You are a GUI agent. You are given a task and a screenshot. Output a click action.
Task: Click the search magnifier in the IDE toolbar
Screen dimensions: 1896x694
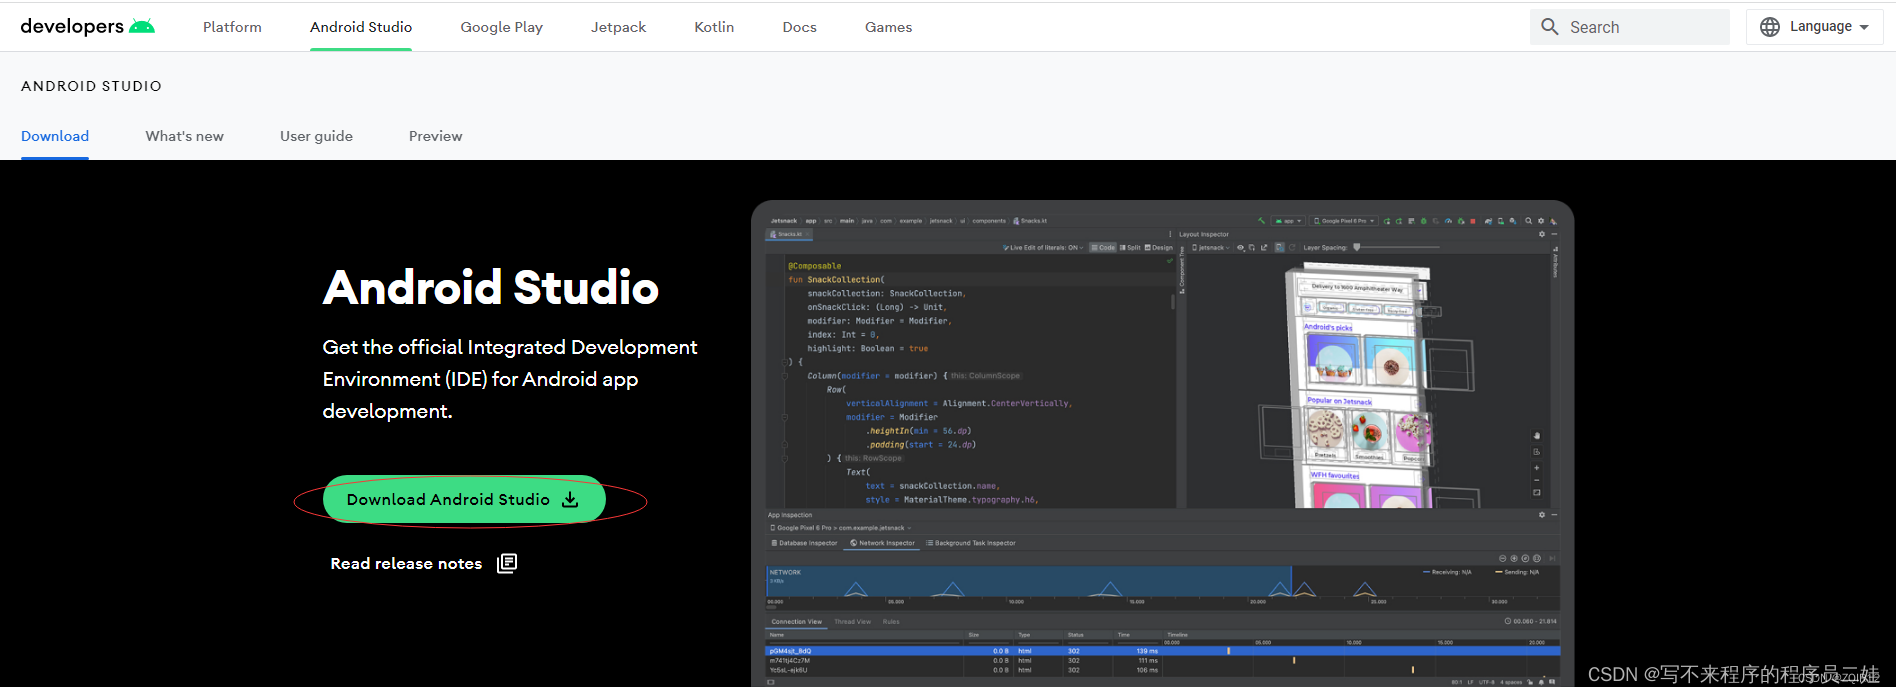[x=1528, y=221]
